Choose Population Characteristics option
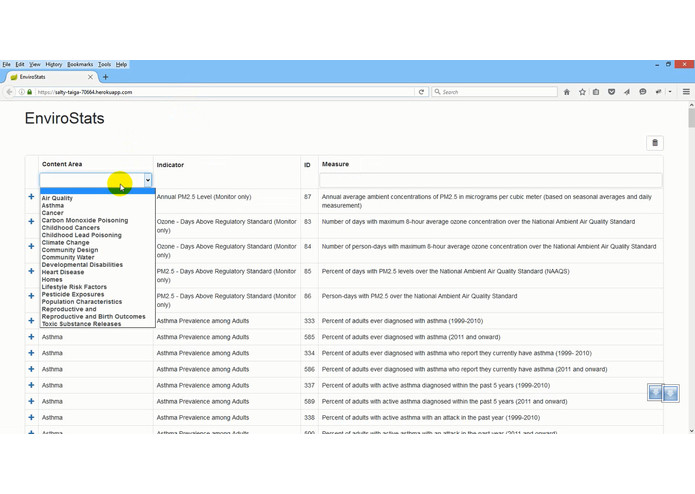695x494 pixels. 98,302
